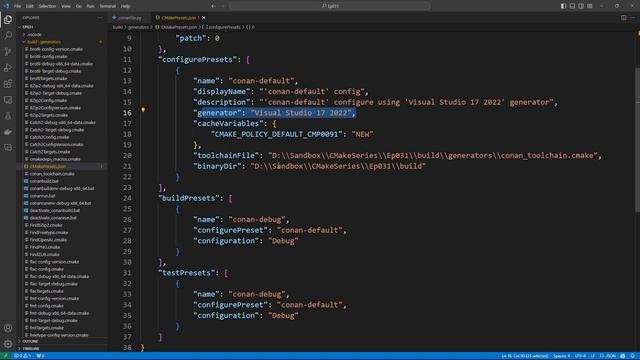Click the split editor right icon

623,18
